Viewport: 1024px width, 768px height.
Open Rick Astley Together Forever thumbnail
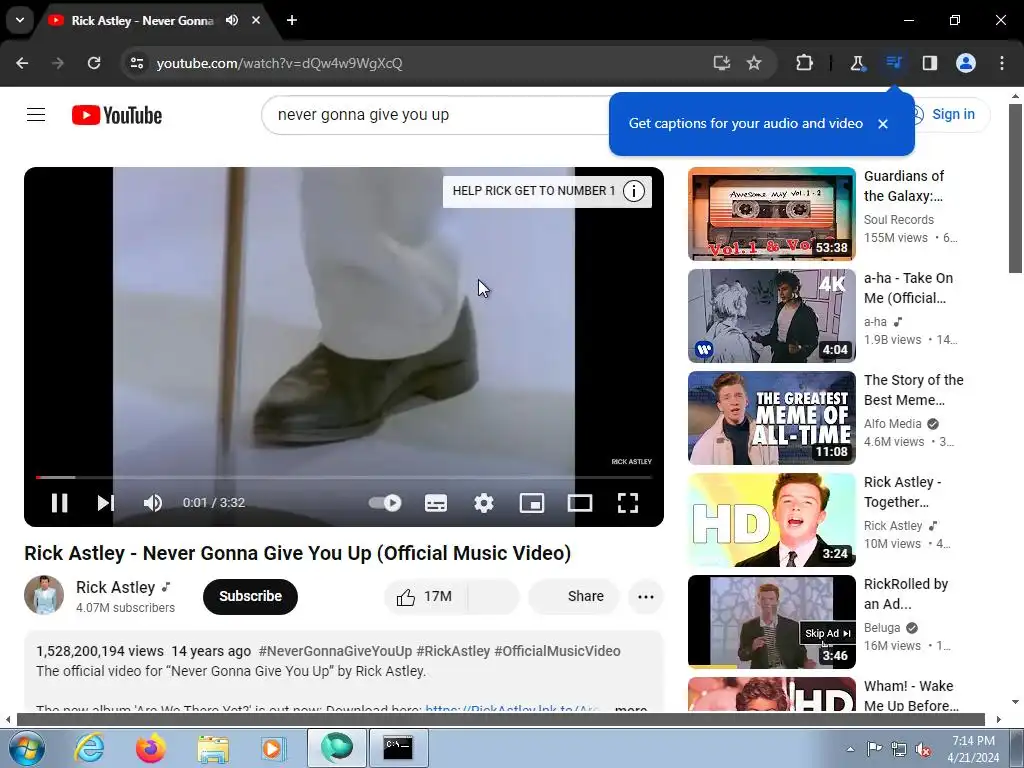(771, 520)
